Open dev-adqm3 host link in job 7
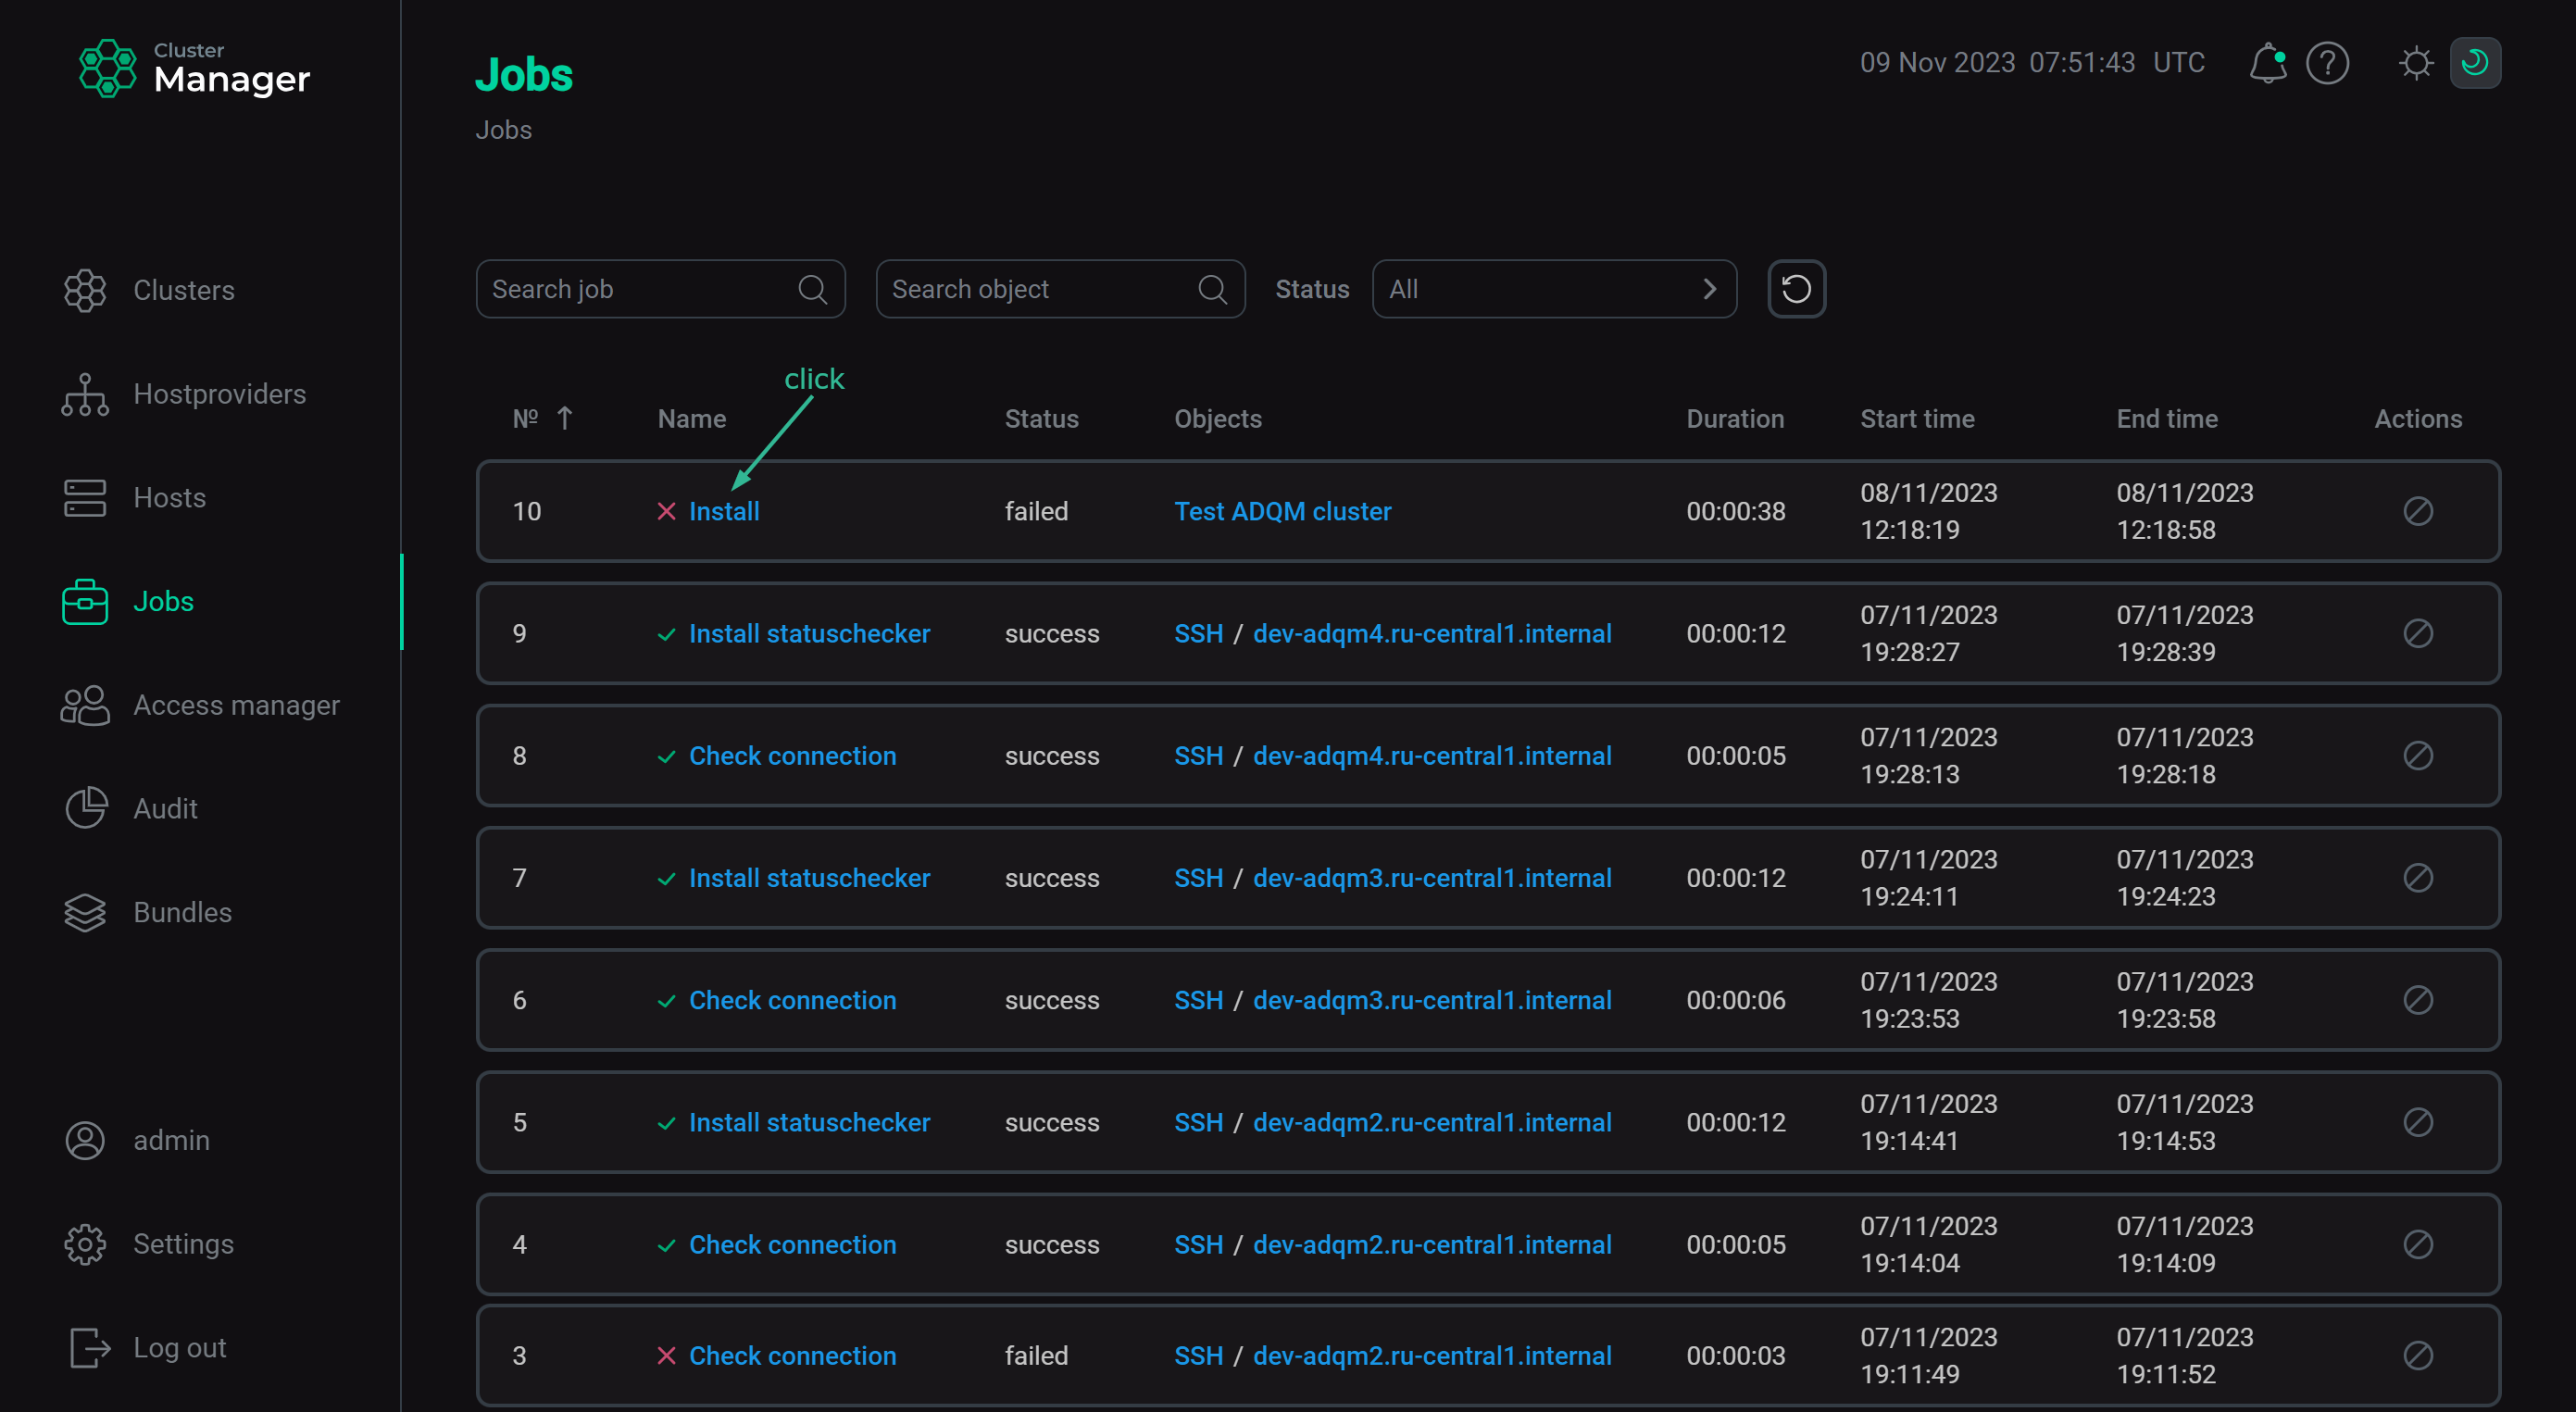This screenshot has width=2576, height=1412. point(1432,877)
